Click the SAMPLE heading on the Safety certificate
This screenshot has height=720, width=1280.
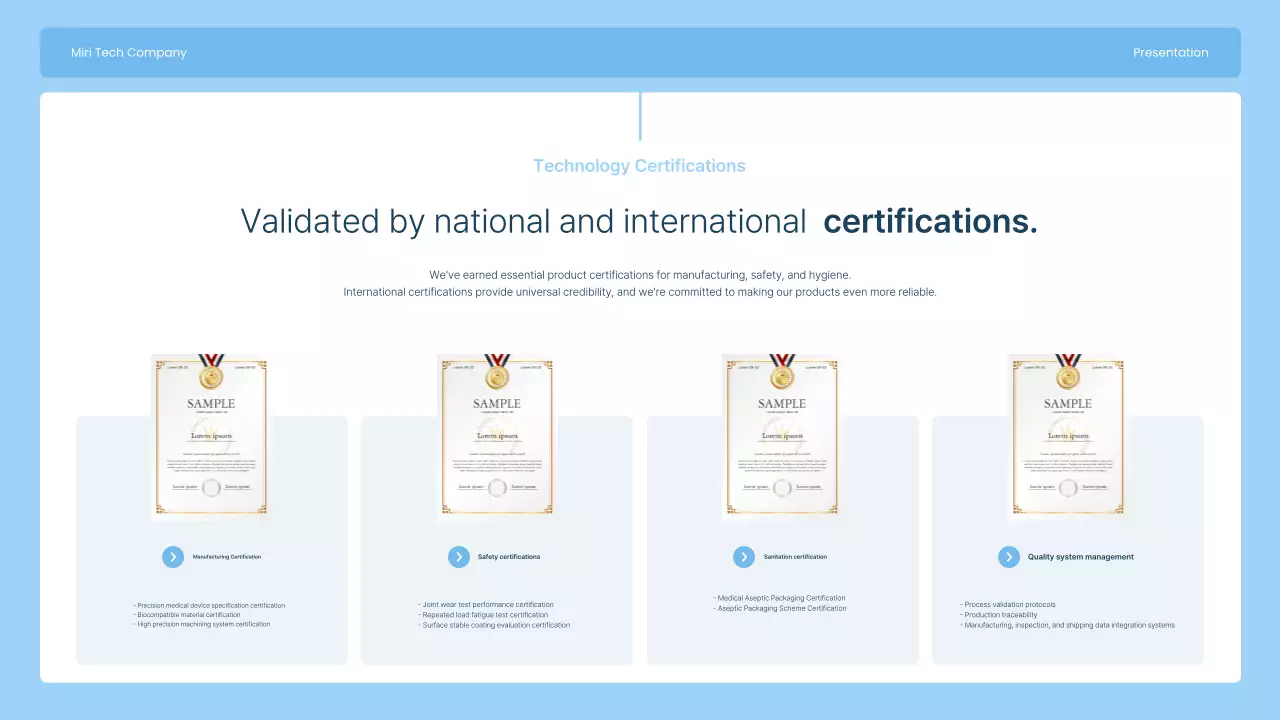497,404
